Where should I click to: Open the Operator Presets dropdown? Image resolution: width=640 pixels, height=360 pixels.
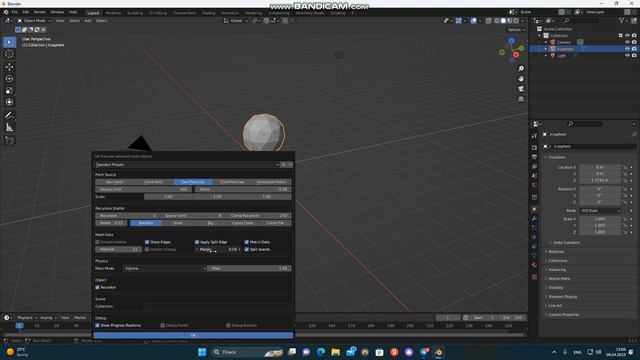(x=187, y=164)
